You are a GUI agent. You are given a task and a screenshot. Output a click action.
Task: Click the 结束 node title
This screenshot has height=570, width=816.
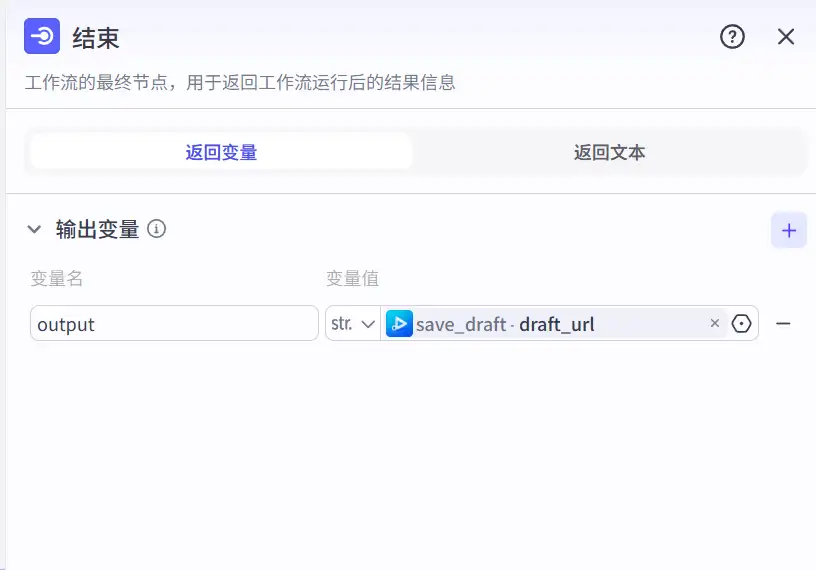tap(96, 38)
